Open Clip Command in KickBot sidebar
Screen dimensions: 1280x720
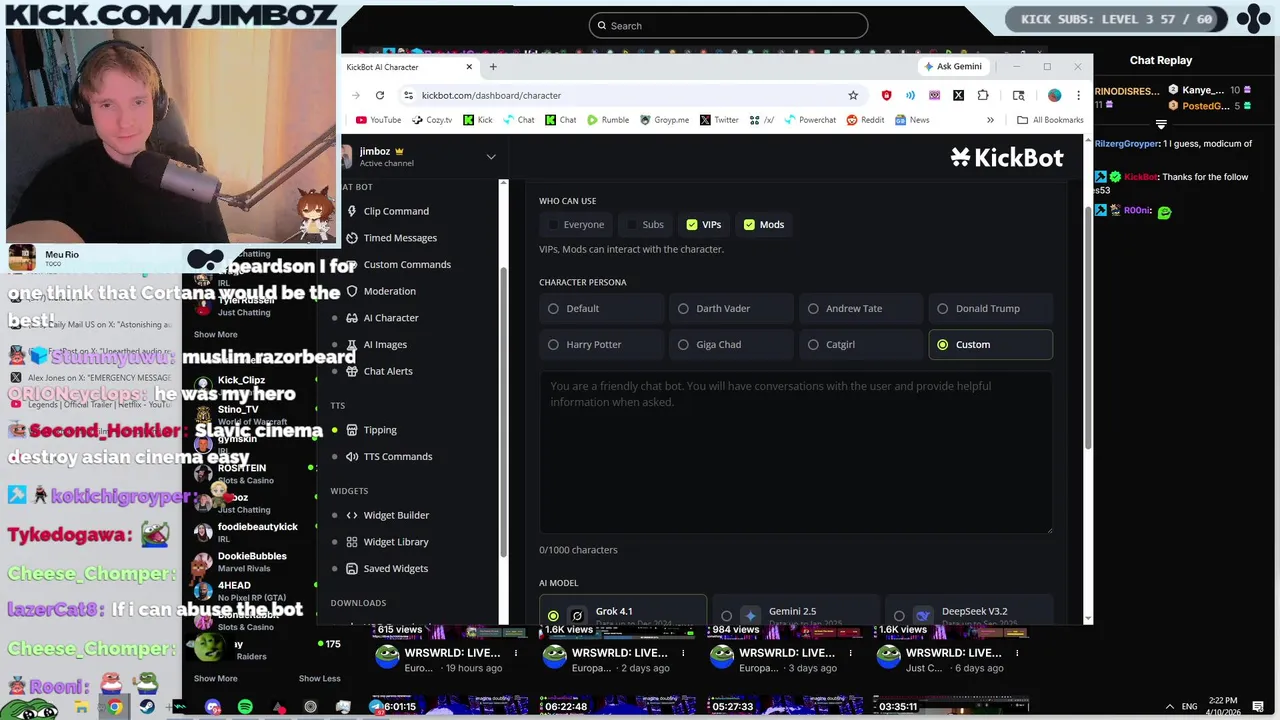pos(396,211)
